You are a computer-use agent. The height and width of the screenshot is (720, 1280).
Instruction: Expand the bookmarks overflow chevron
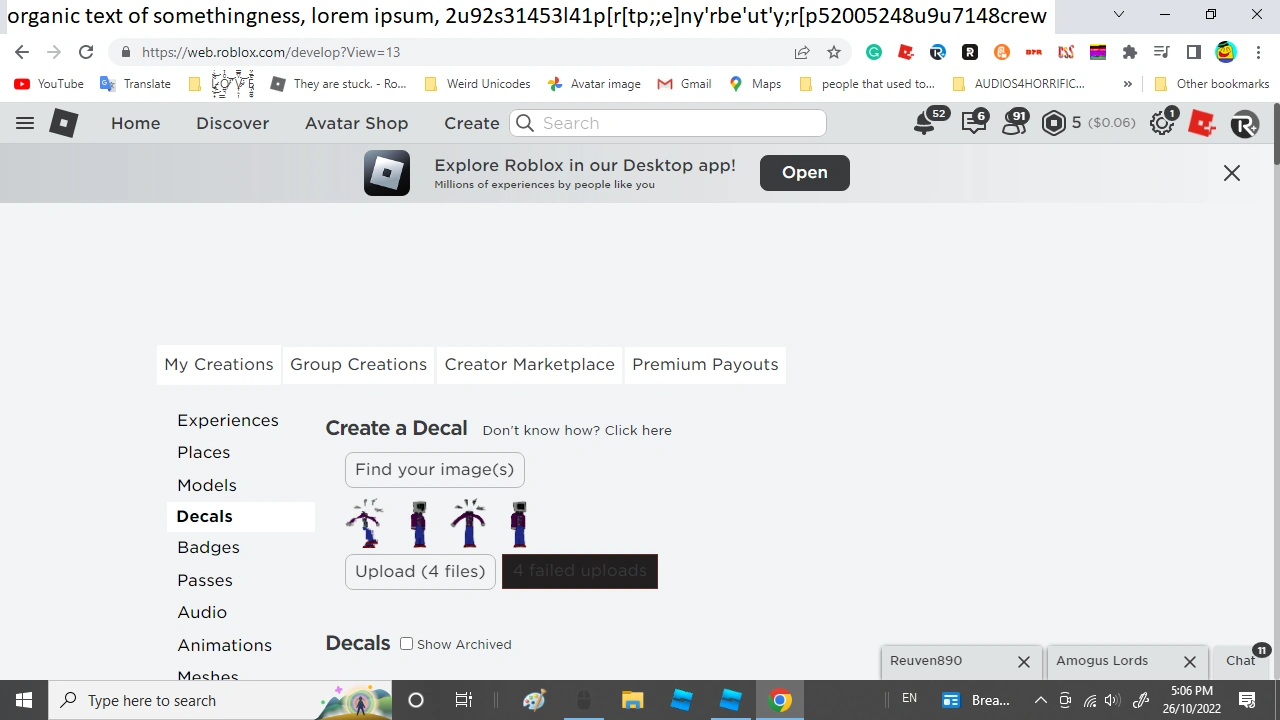coord(1128,84)
